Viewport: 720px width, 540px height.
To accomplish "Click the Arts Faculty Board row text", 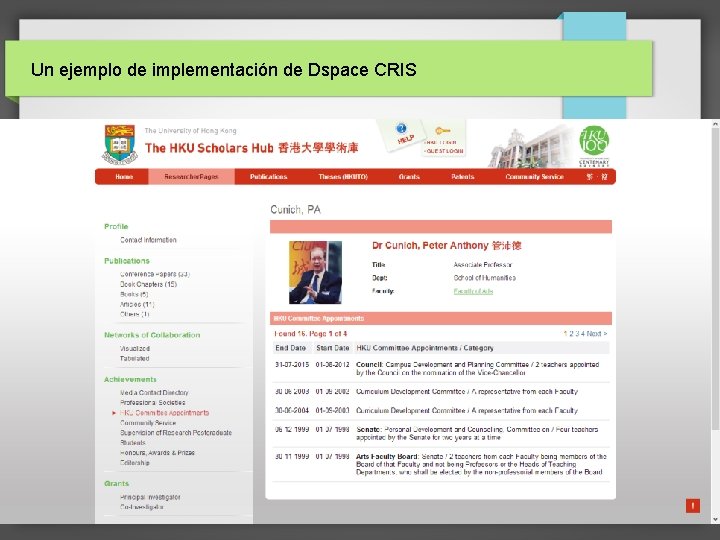I will click(481, 464).
